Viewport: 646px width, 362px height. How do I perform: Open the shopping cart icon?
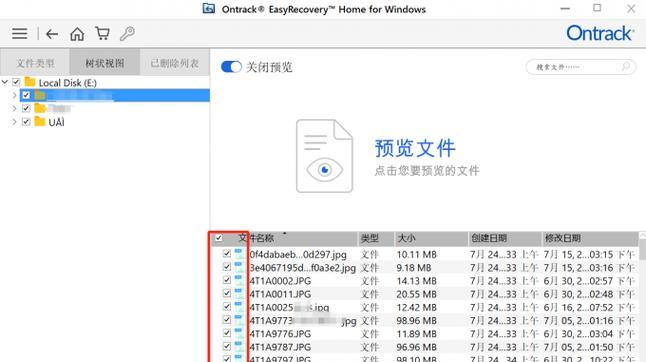click(x=102, y=33)
